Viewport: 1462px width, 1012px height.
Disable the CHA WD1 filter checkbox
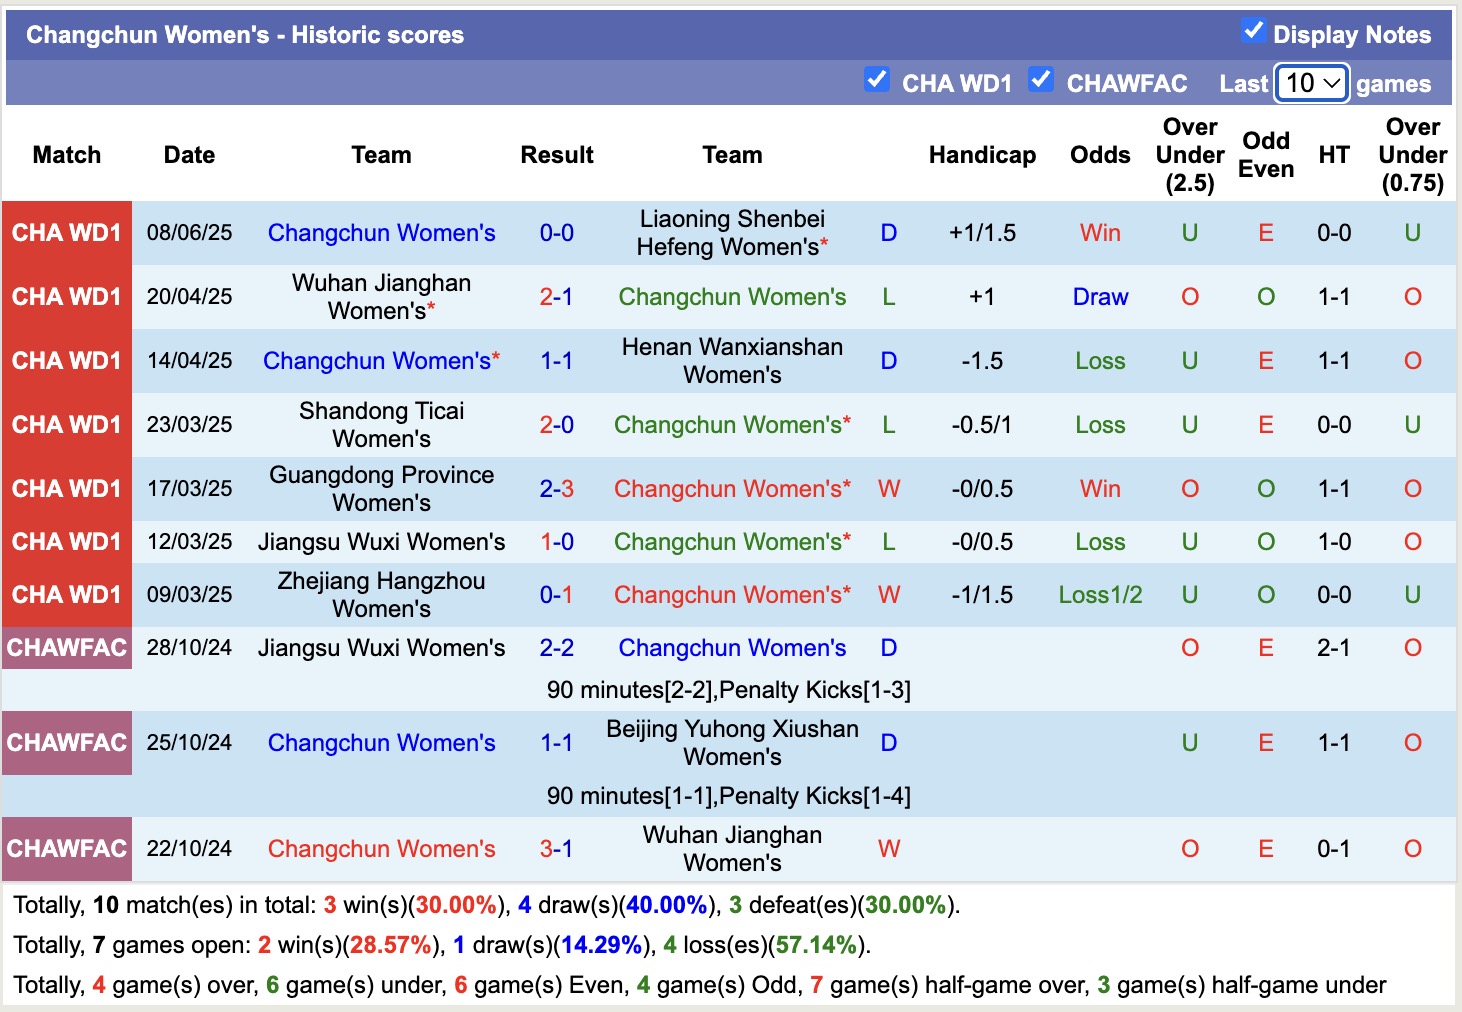[x=878, y=79]
